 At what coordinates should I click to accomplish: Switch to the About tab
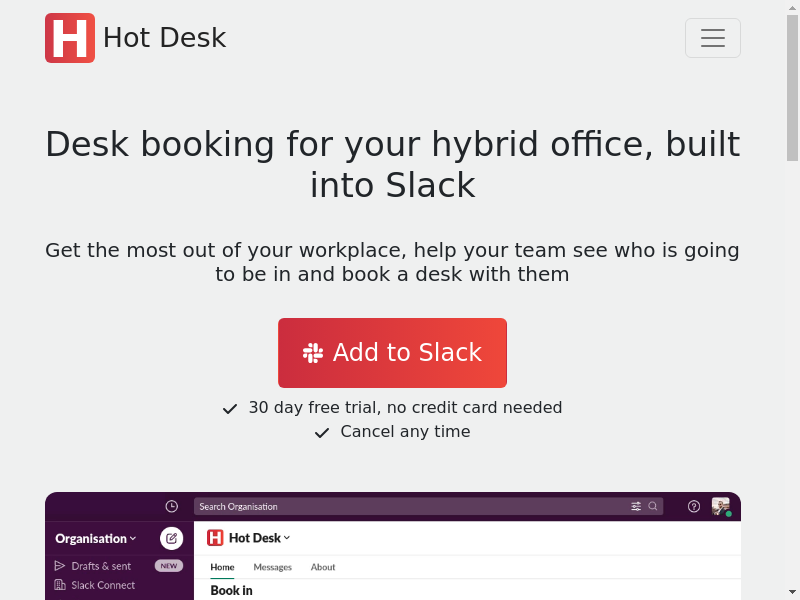(323, 567)
